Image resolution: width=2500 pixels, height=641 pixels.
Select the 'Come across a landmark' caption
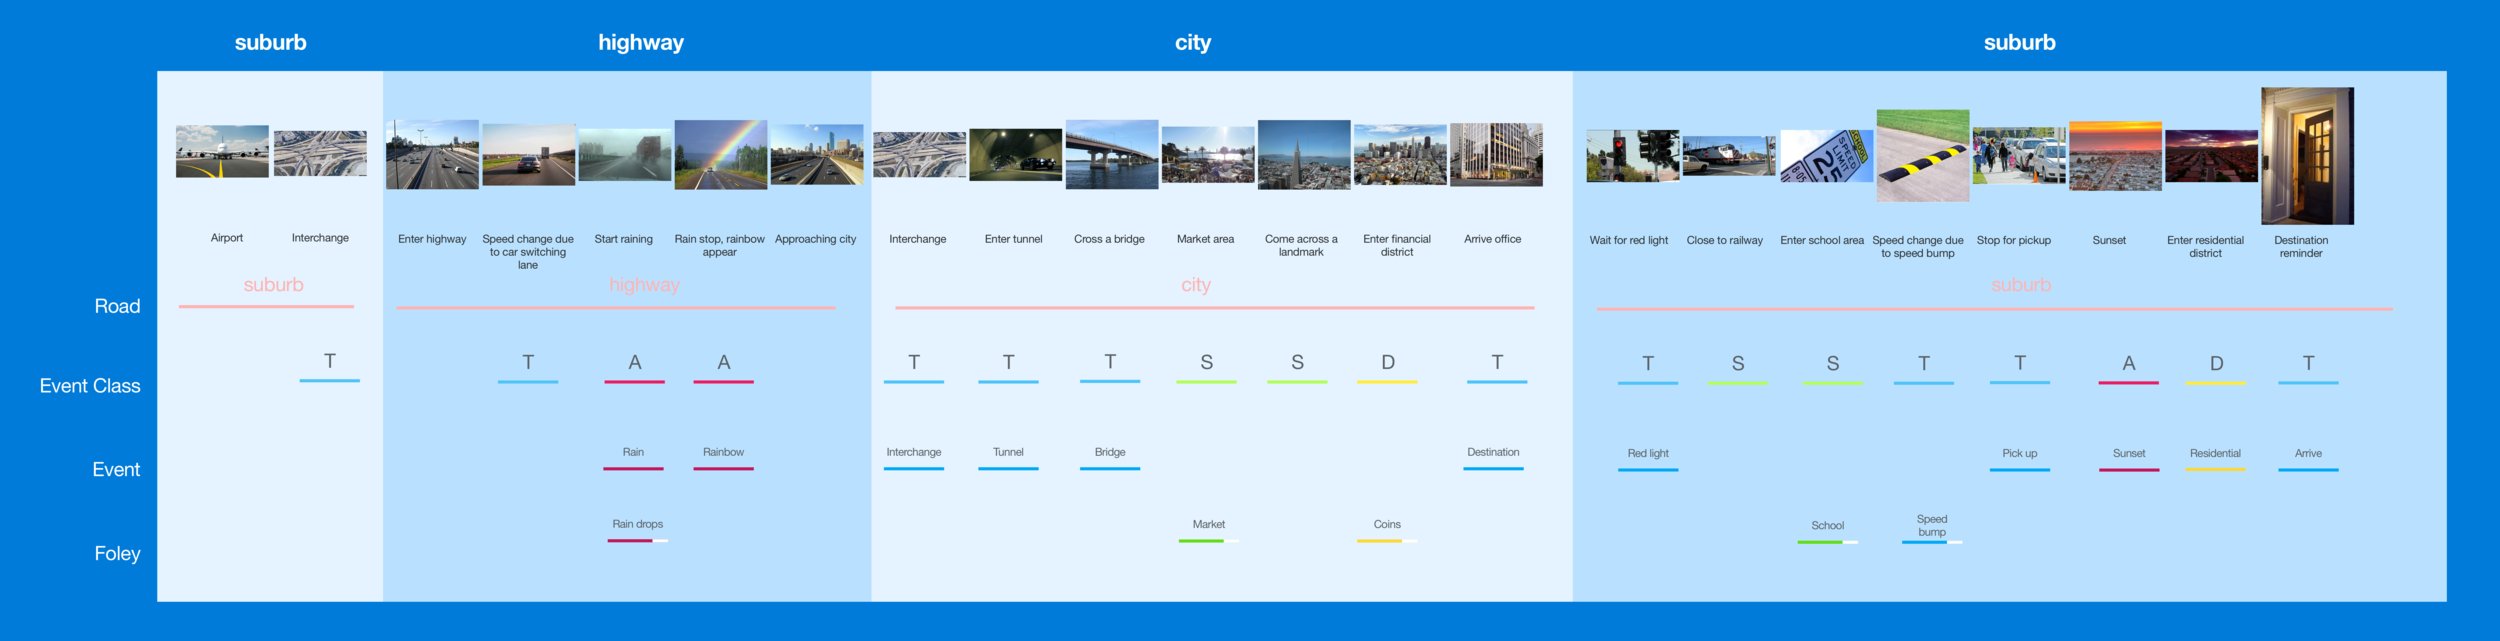point(1301,246)
